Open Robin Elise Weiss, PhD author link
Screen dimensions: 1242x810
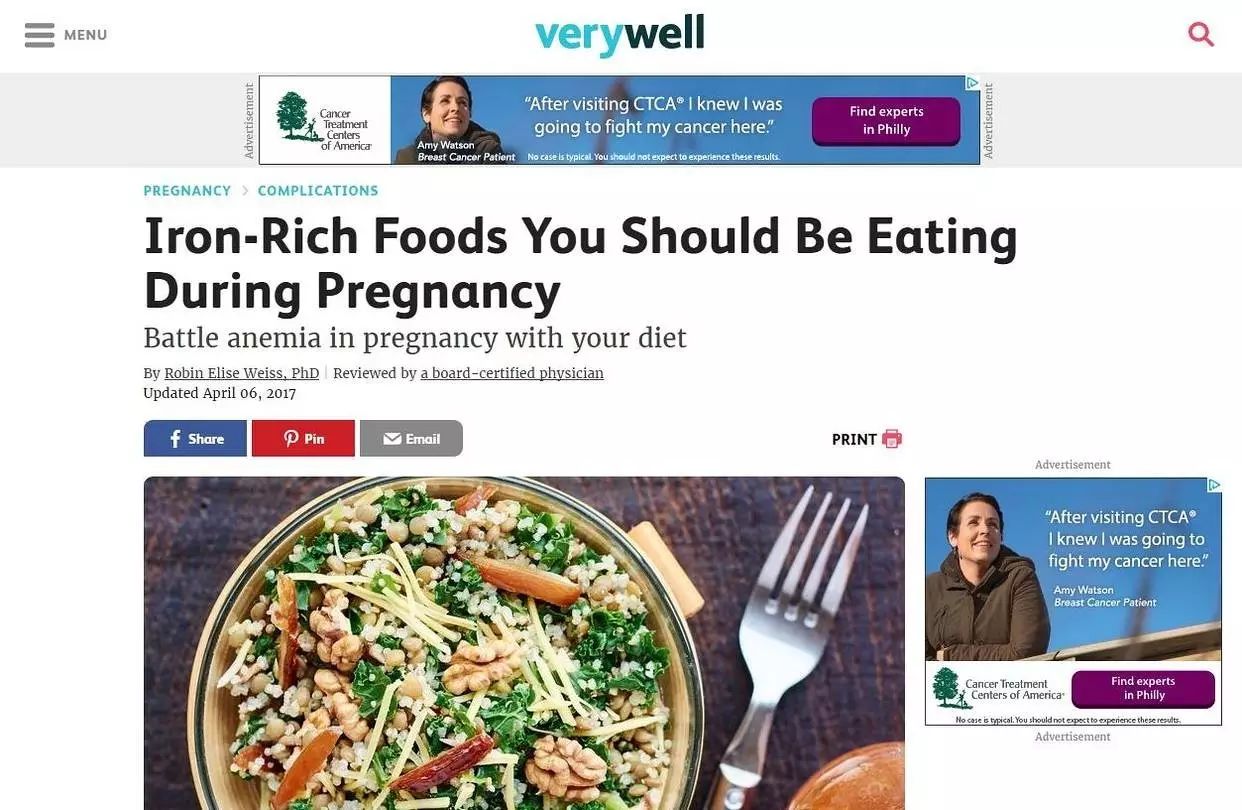click(x=242, y=373)
